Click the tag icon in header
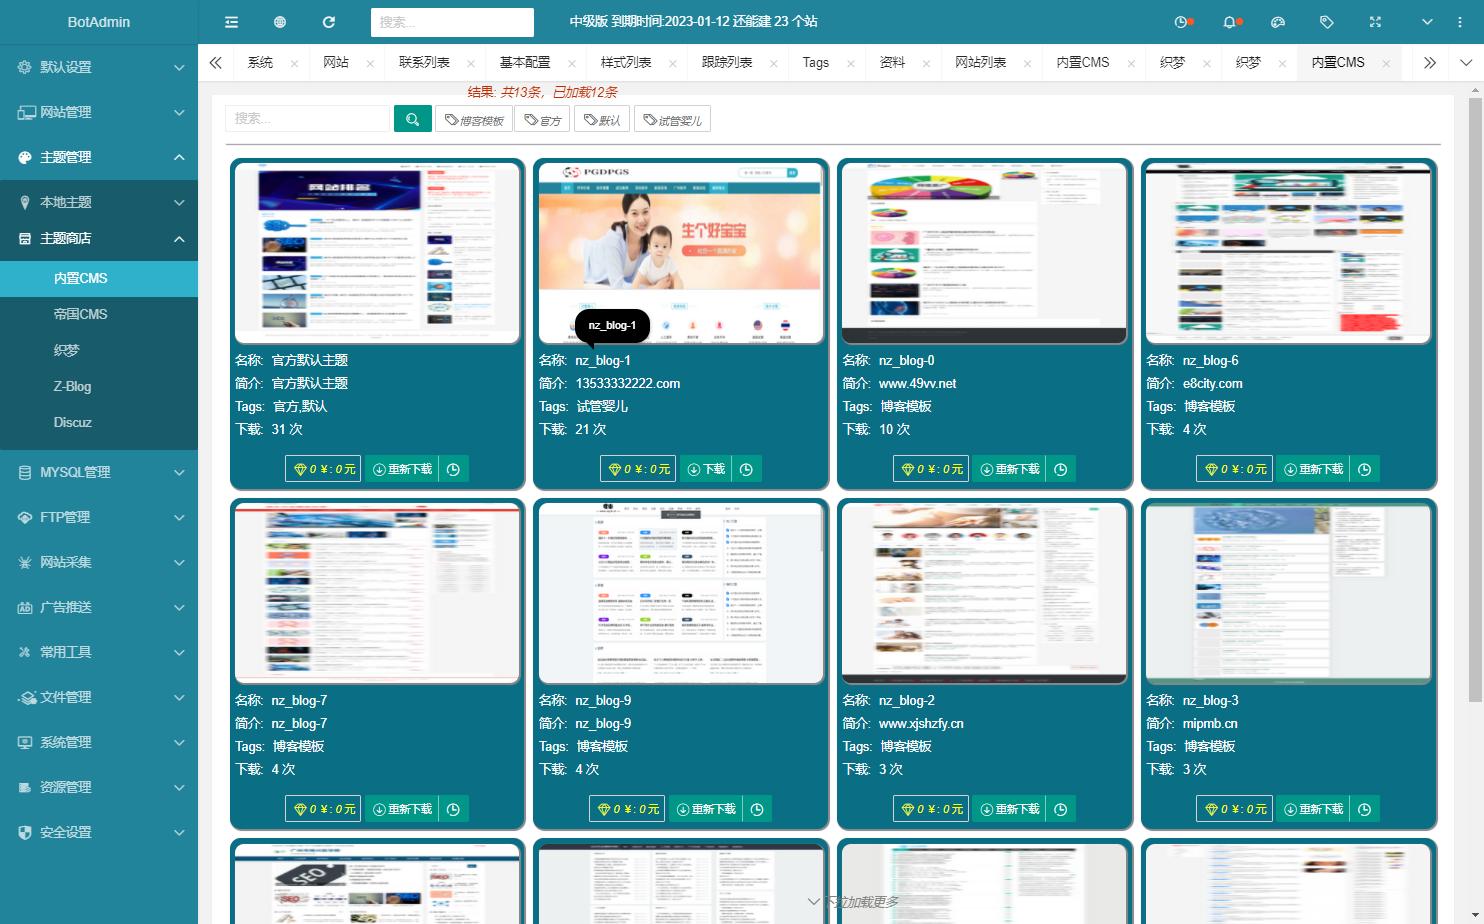1484x924 pixels. [1327, 22]
